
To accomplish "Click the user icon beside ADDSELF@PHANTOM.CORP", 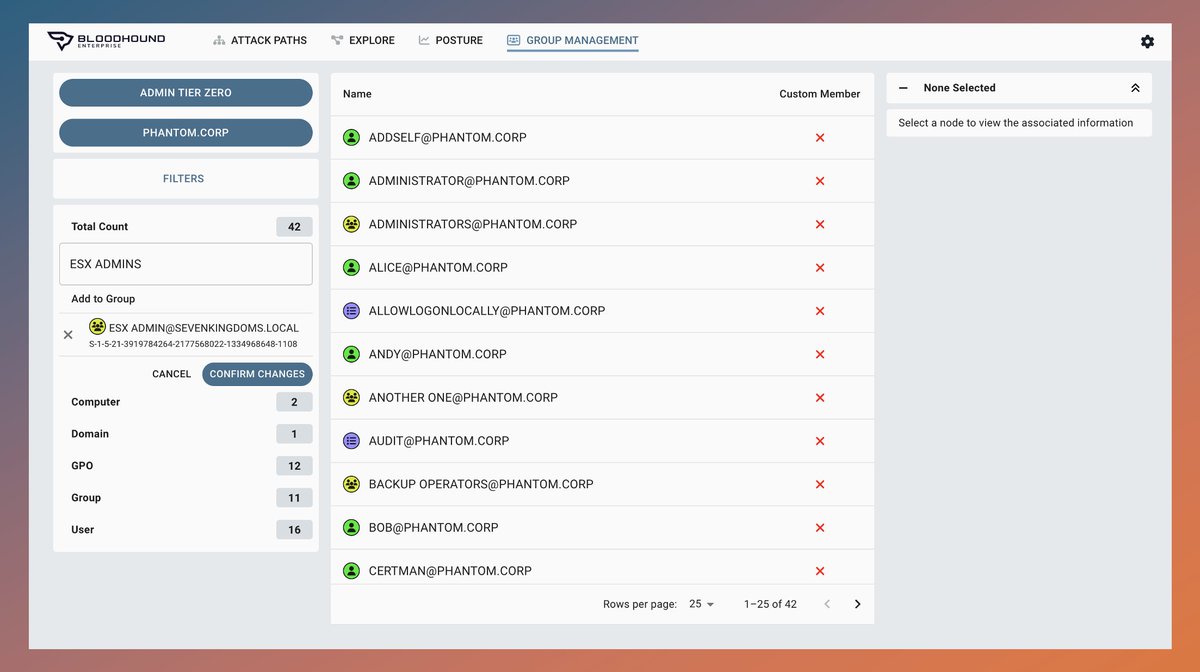I will coord(351,138).
